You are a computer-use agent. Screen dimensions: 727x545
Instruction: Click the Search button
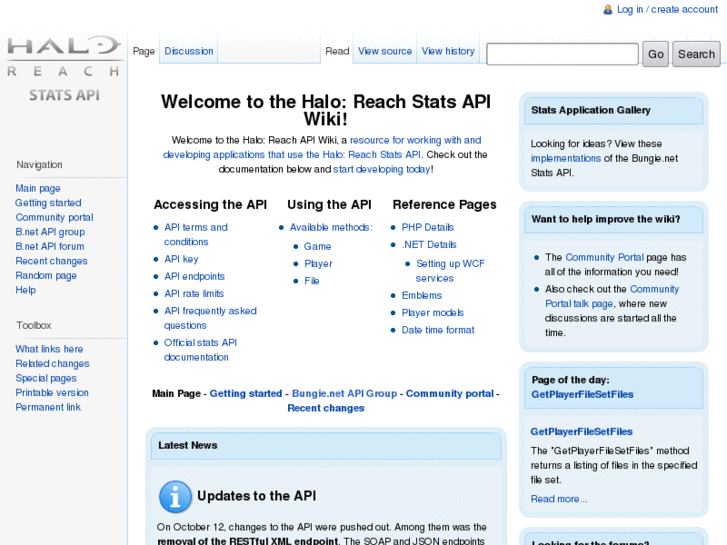696,54
